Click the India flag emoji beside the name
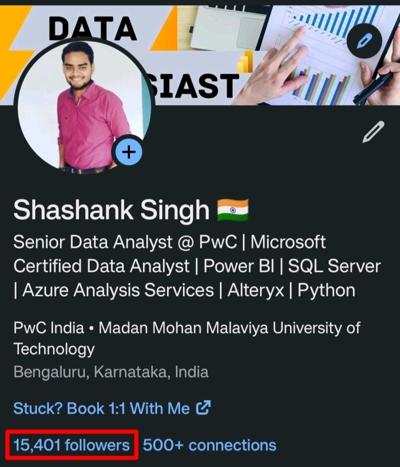 click(233, 210)
